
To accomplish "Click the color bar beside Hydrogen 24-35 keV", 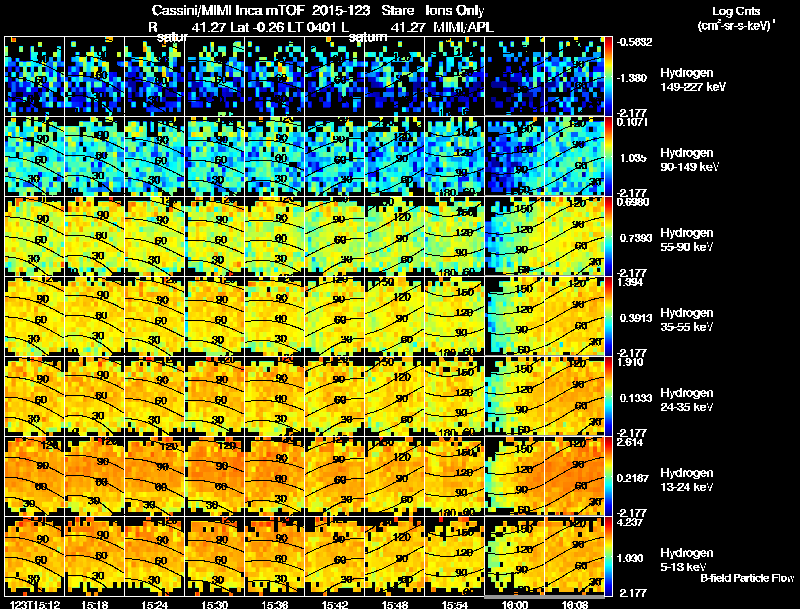I will point(608,397).
